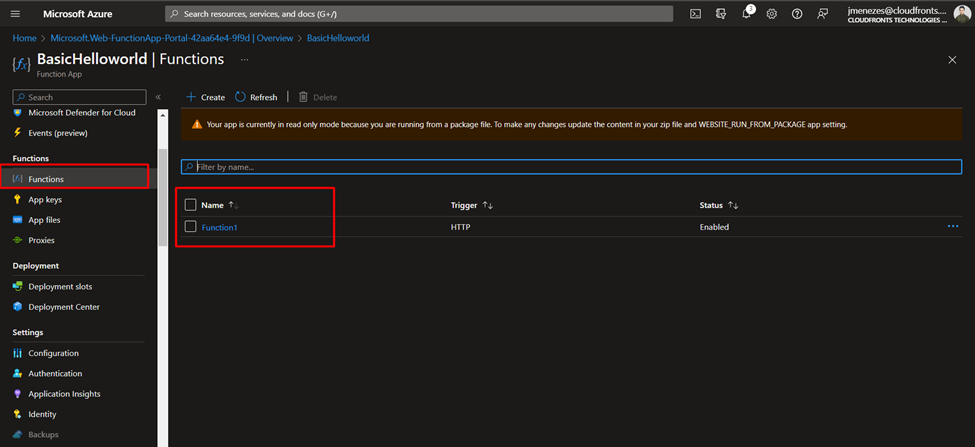Click the user account avatar
This screenshot has height=447, width=975.
pos(961,14)
